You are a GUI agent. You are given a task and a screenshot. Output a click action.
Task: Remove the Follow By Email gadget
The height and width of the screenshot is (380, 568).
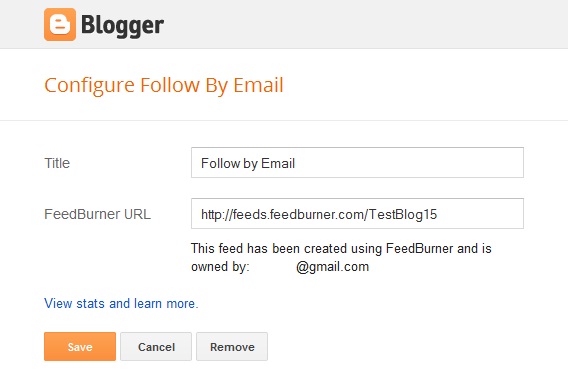coord(232,347)
